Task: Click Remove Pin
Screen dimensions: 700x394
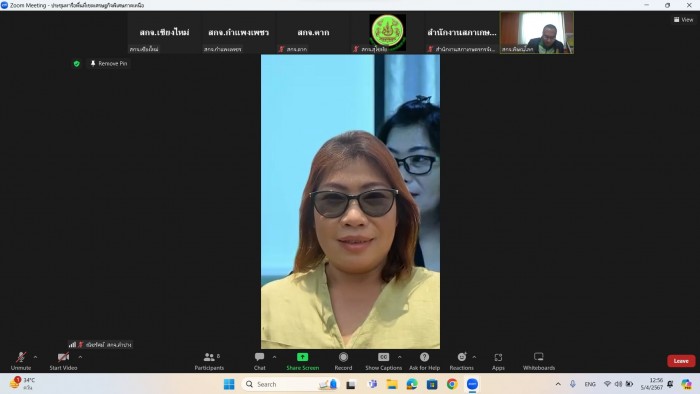Action: 109,64
